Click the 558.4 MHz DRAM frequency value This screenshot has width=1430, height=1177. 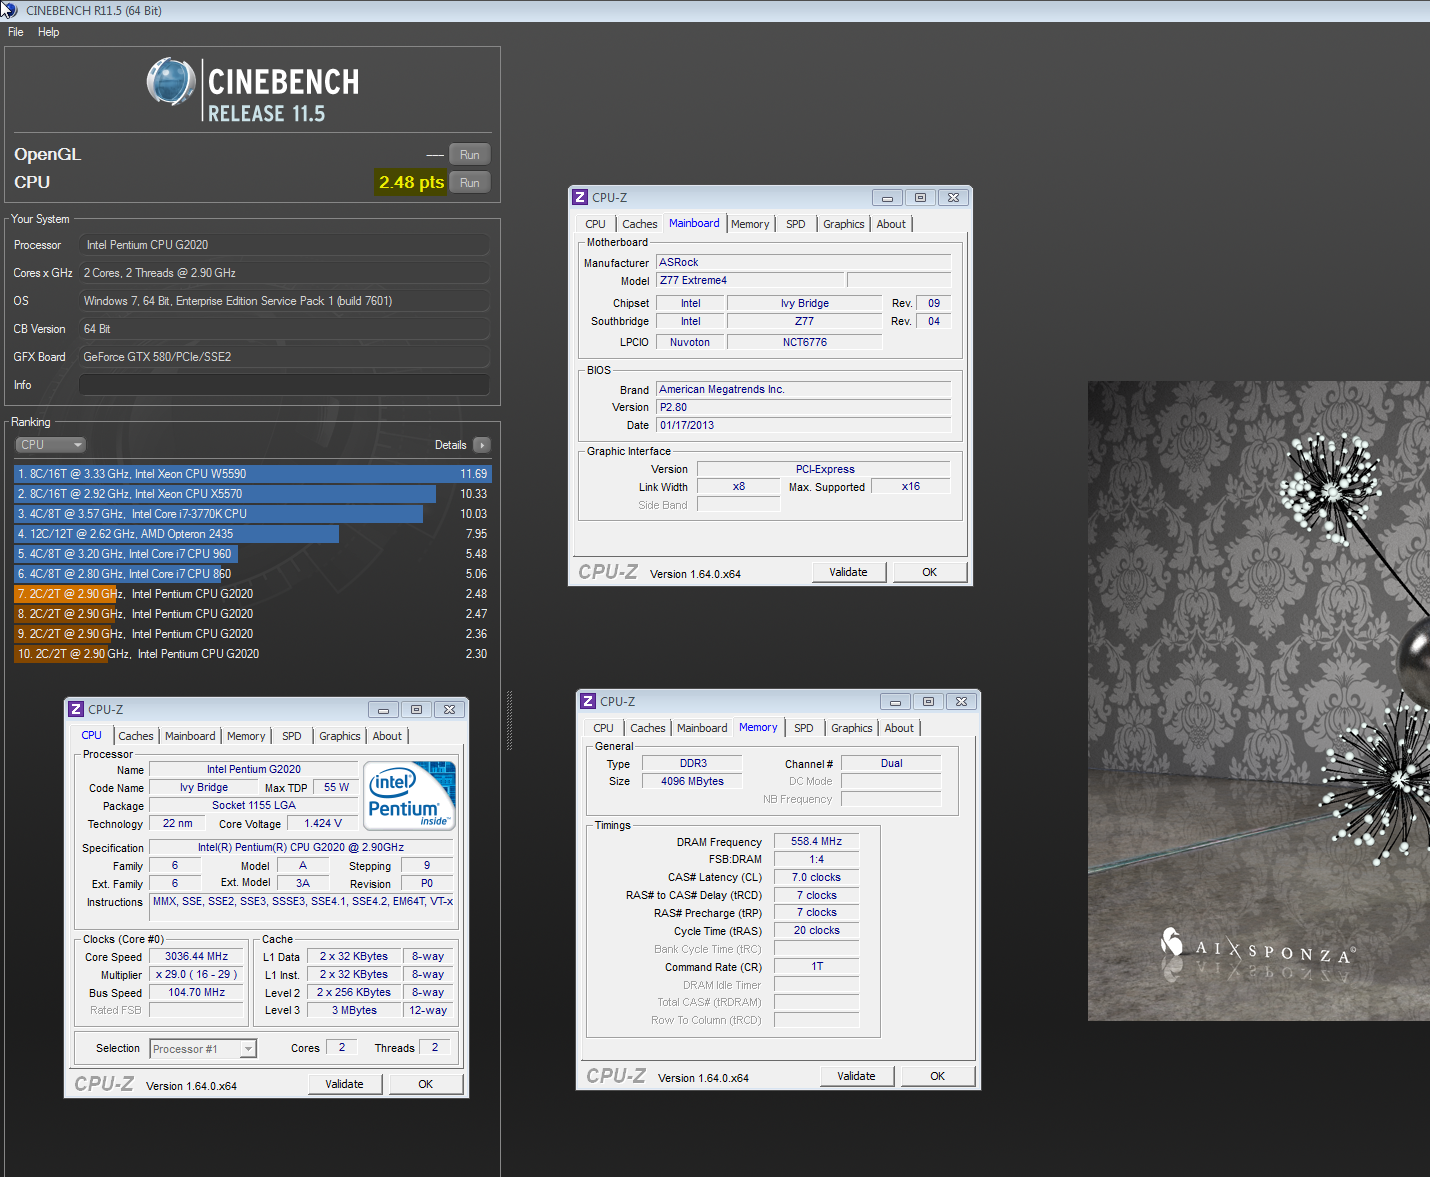[816, 842]
